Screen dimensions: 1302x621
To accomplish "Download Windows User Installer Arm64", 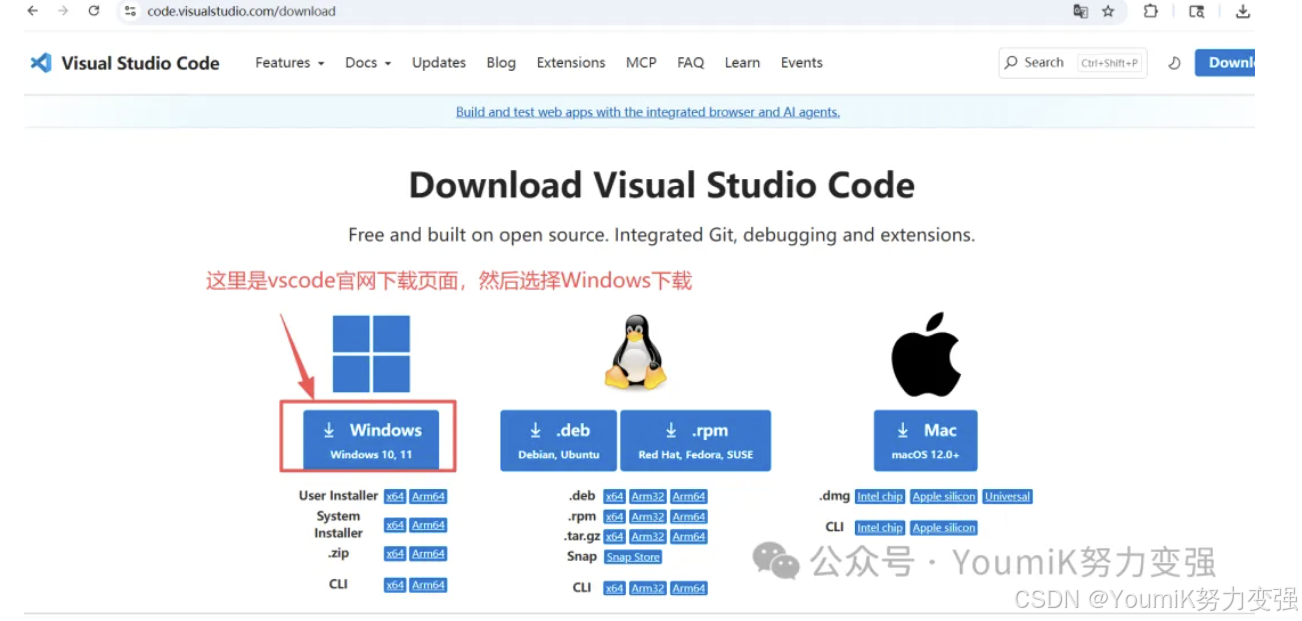I will [428, 497].
